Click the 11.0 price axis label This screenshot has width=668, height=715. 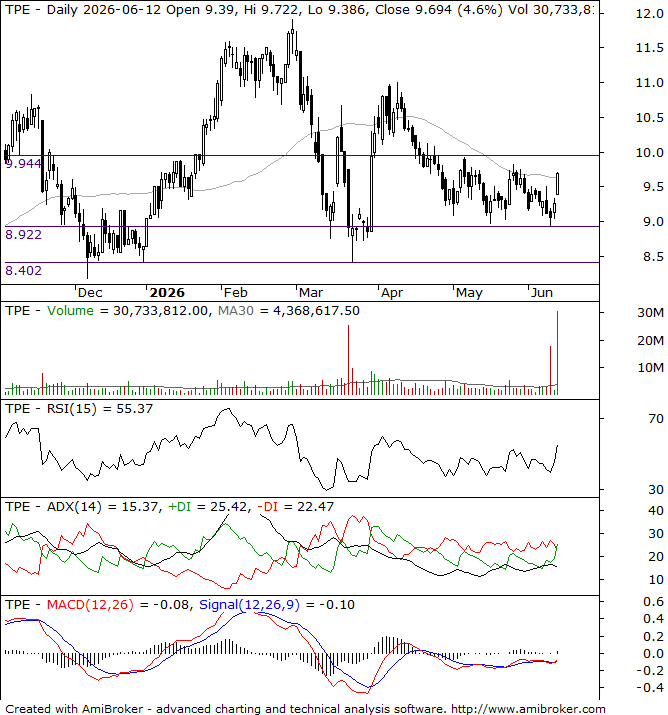(x=650, y=83)
